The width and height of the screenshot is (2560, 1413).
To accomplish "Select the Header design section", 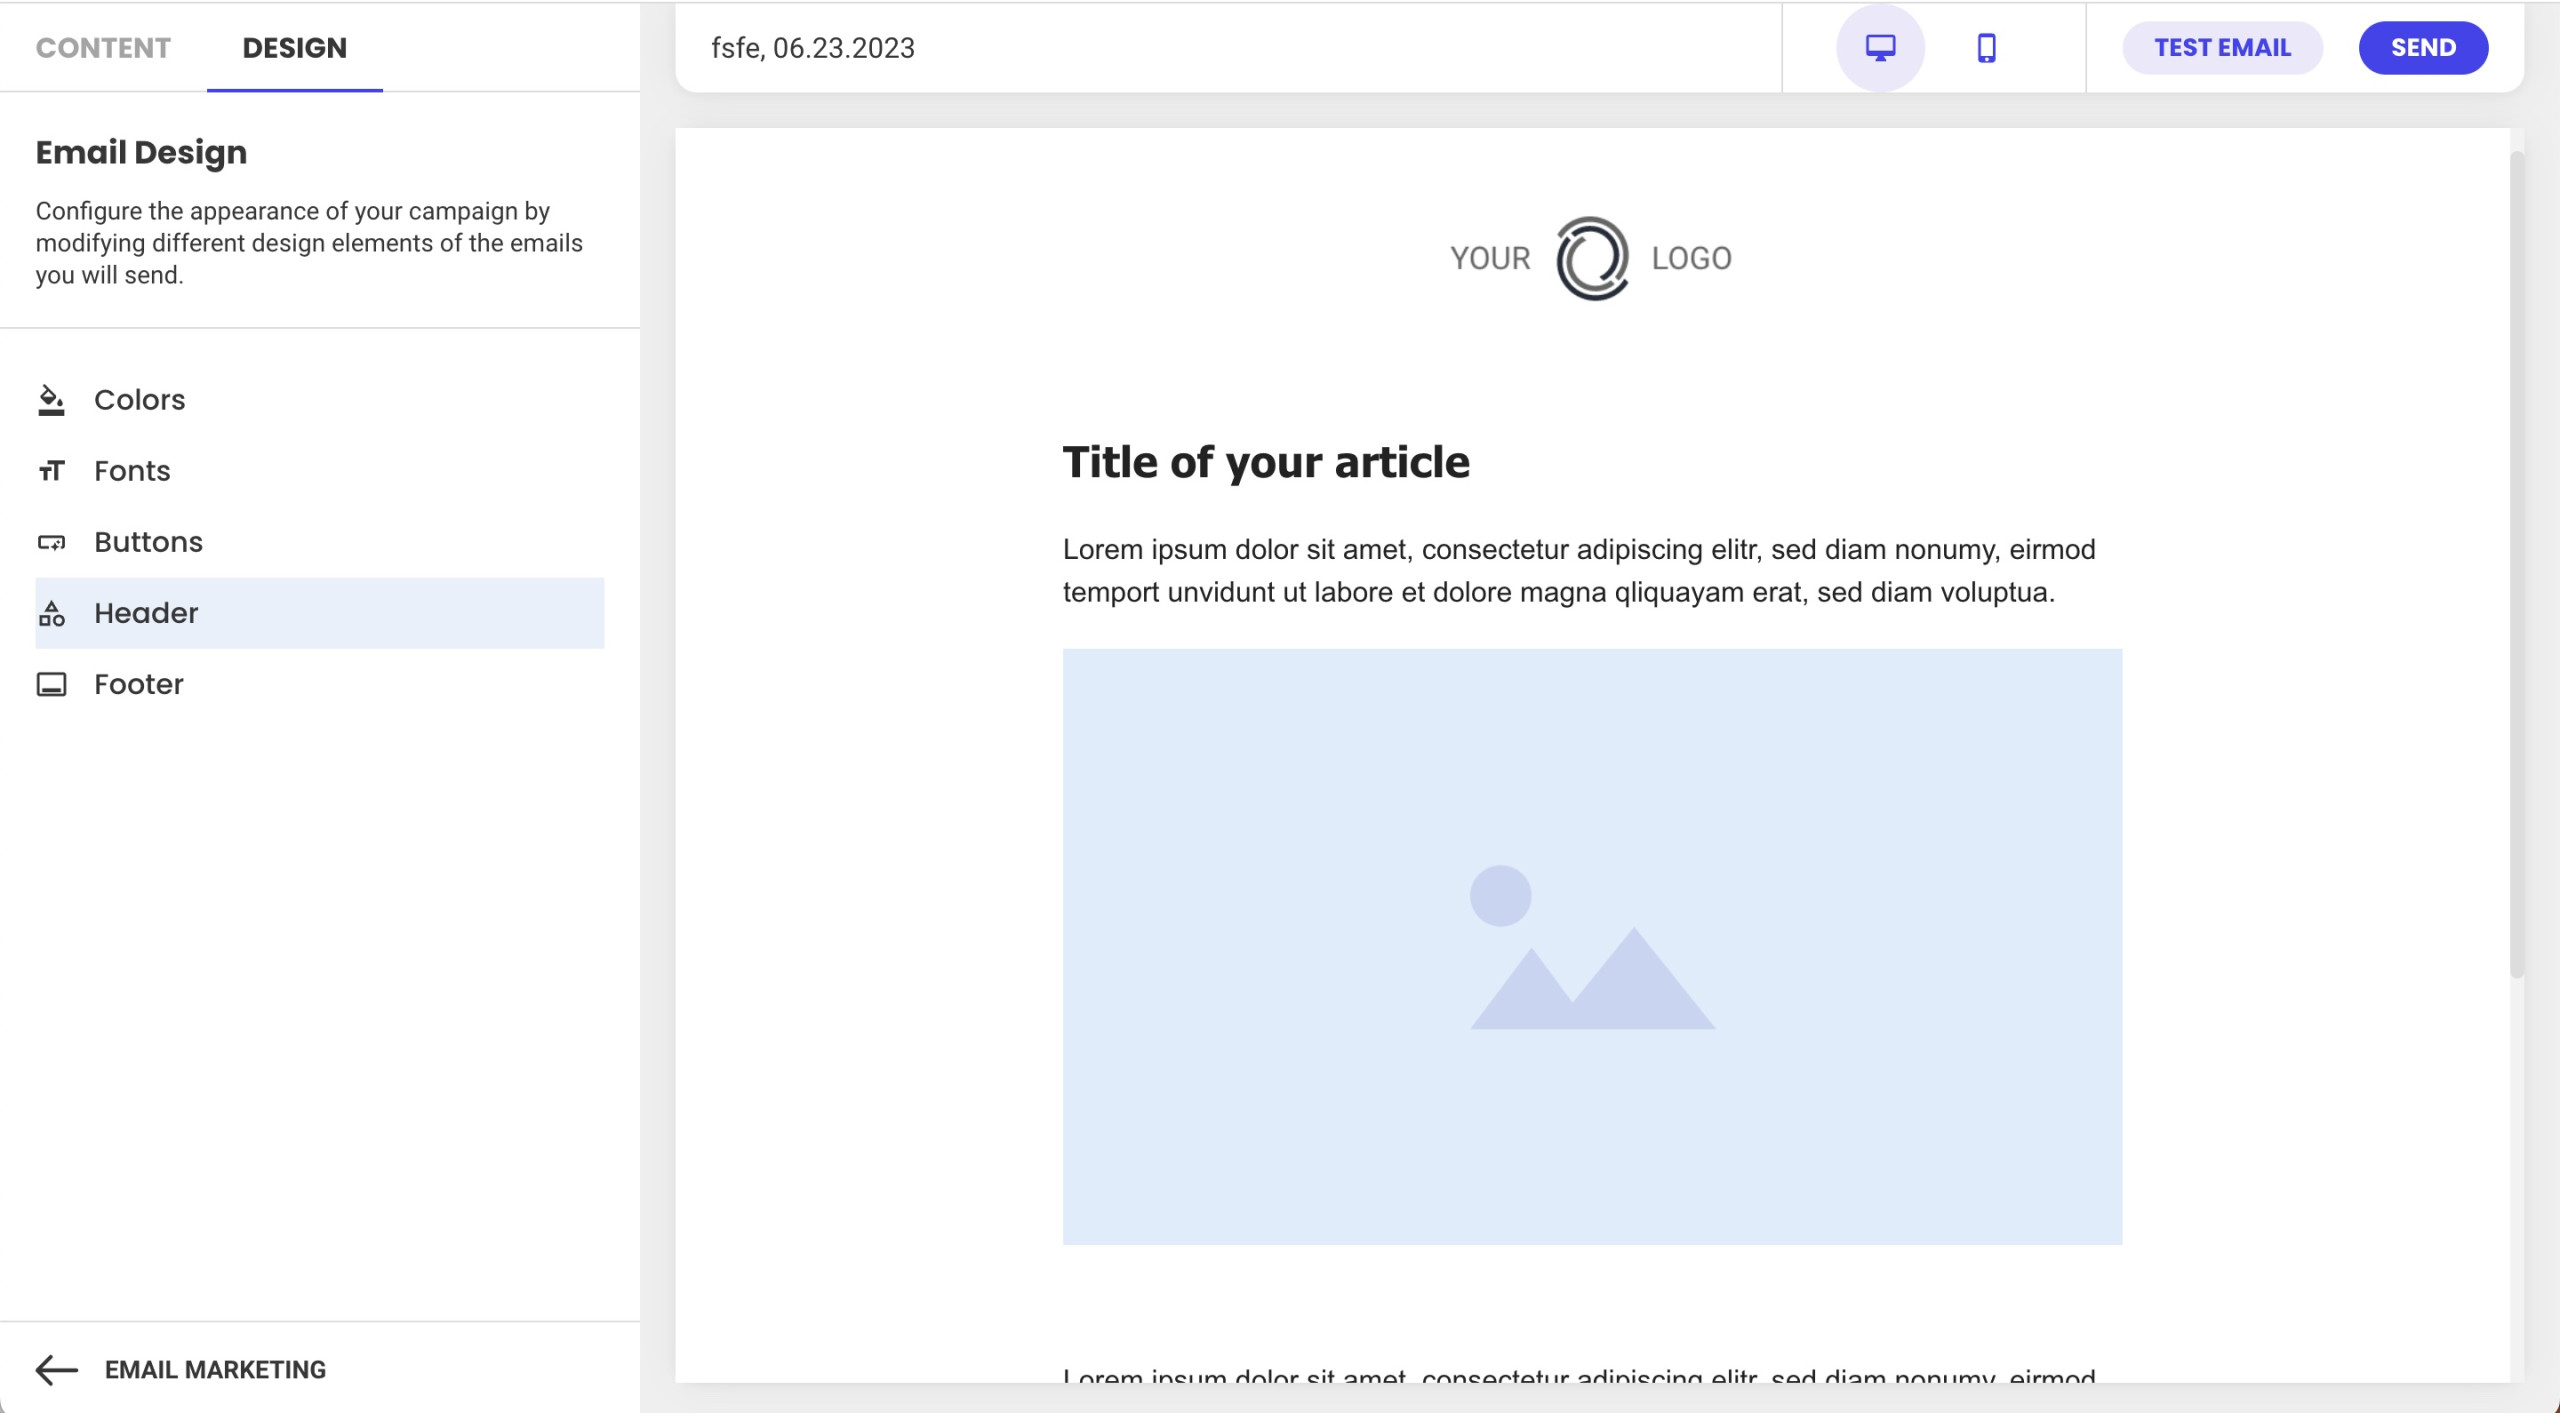I will [320, 613].
